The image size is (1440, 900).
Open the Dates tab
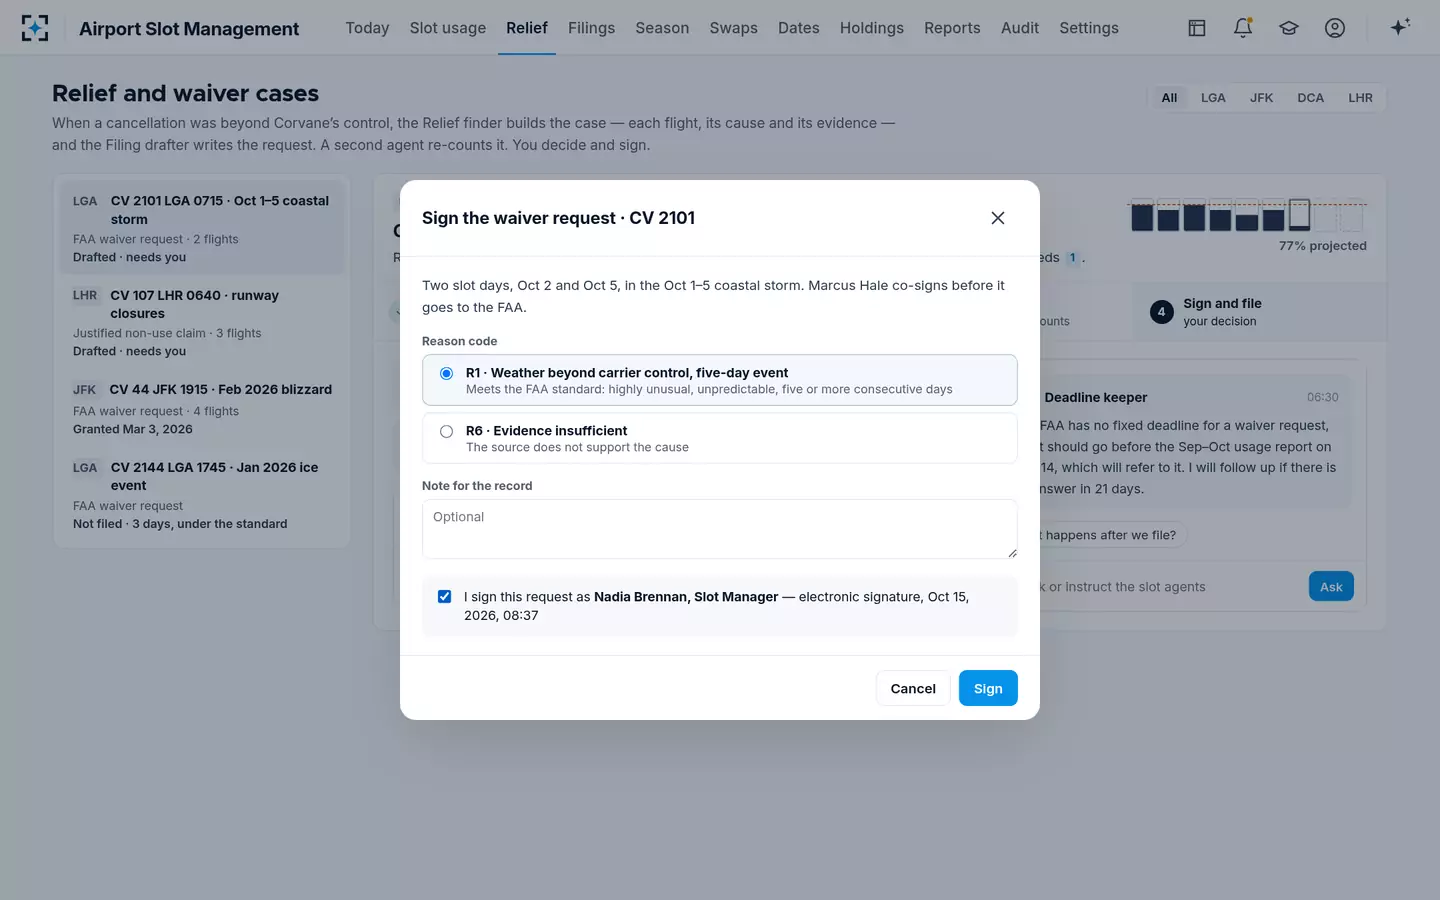[x=799, y=28]
